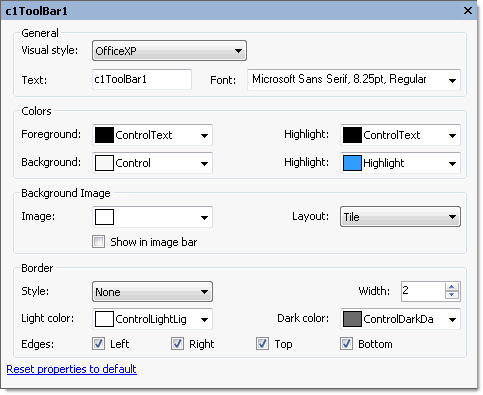This screenshot has width=483, height=395.
Task: Increase border Width with up arrow
Action: pos(452,287)
